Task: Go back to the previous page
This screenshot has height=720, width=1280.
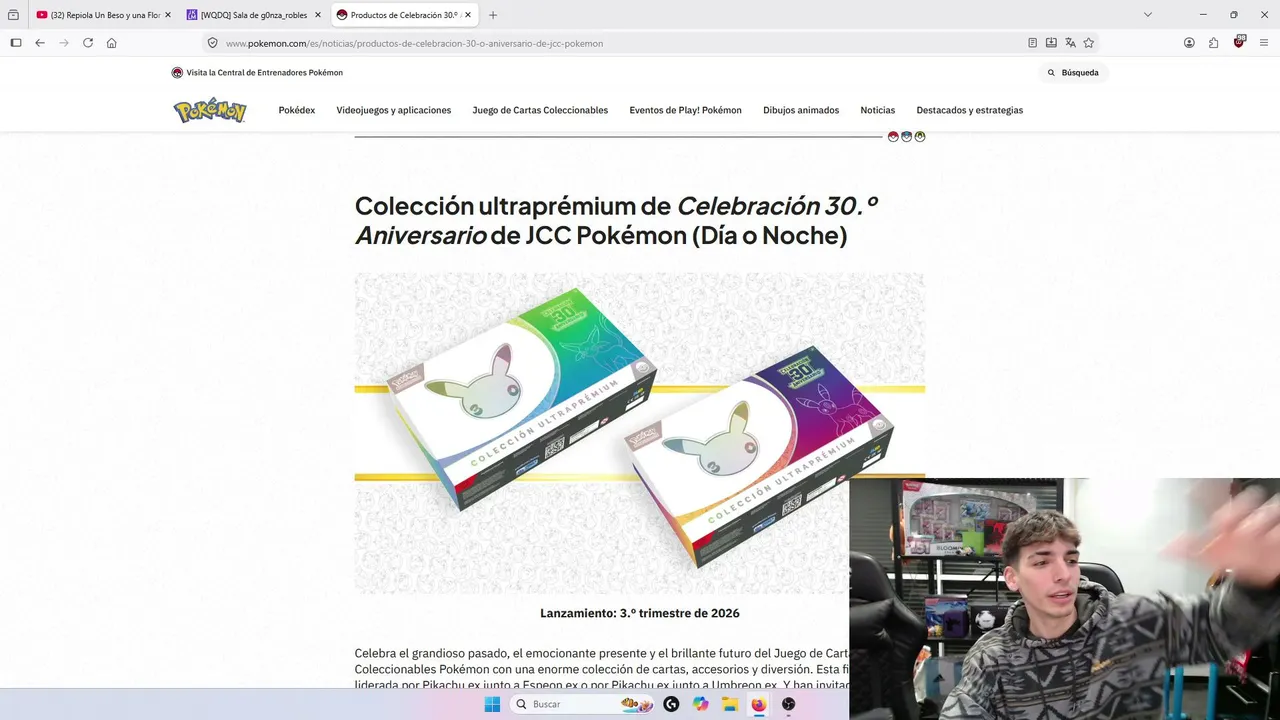Action: (40, 43)
